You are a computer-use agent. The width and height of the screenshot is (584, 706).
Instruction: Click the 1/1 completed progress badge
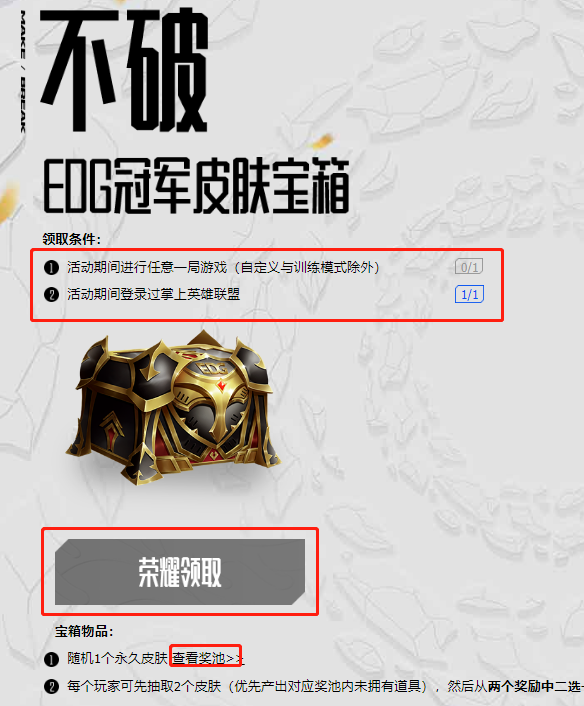[469, 294]
